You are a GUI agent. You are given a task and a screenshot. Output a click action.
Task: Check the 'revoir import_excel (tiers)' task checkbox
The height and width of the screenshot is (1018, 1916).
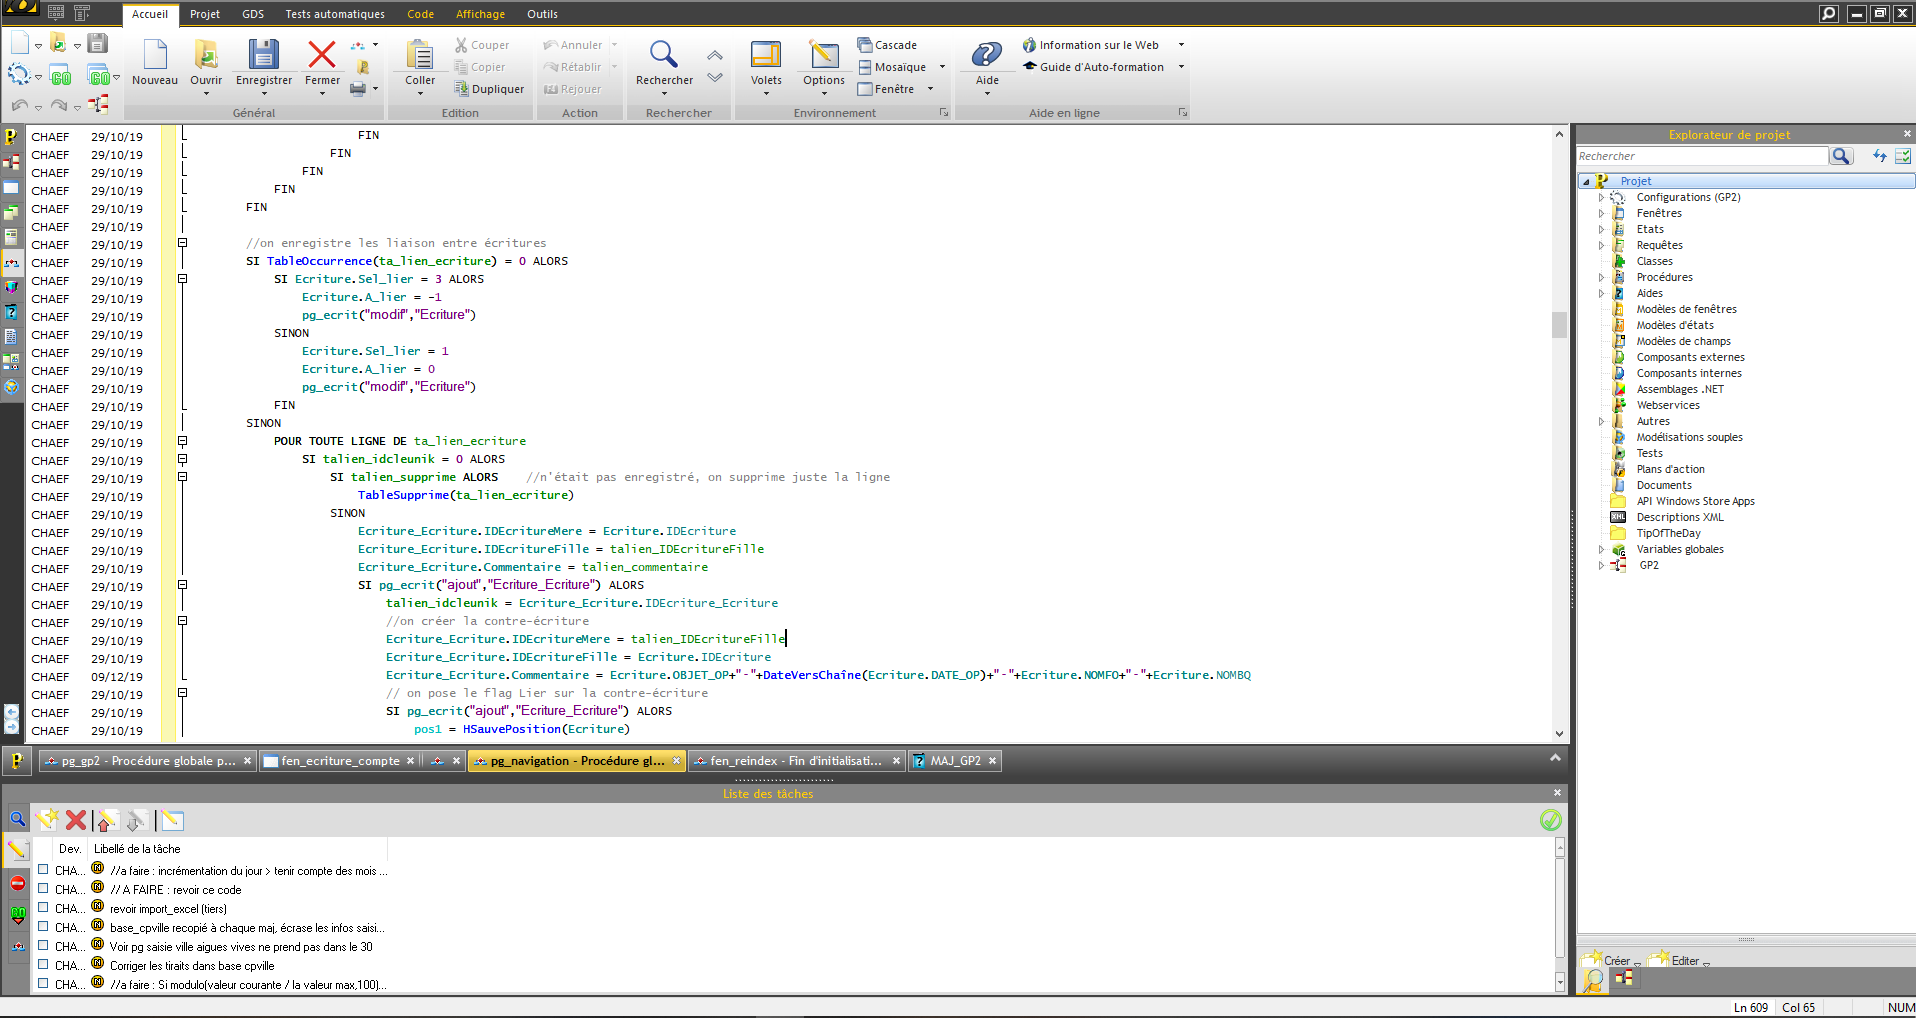click(43, 908)
